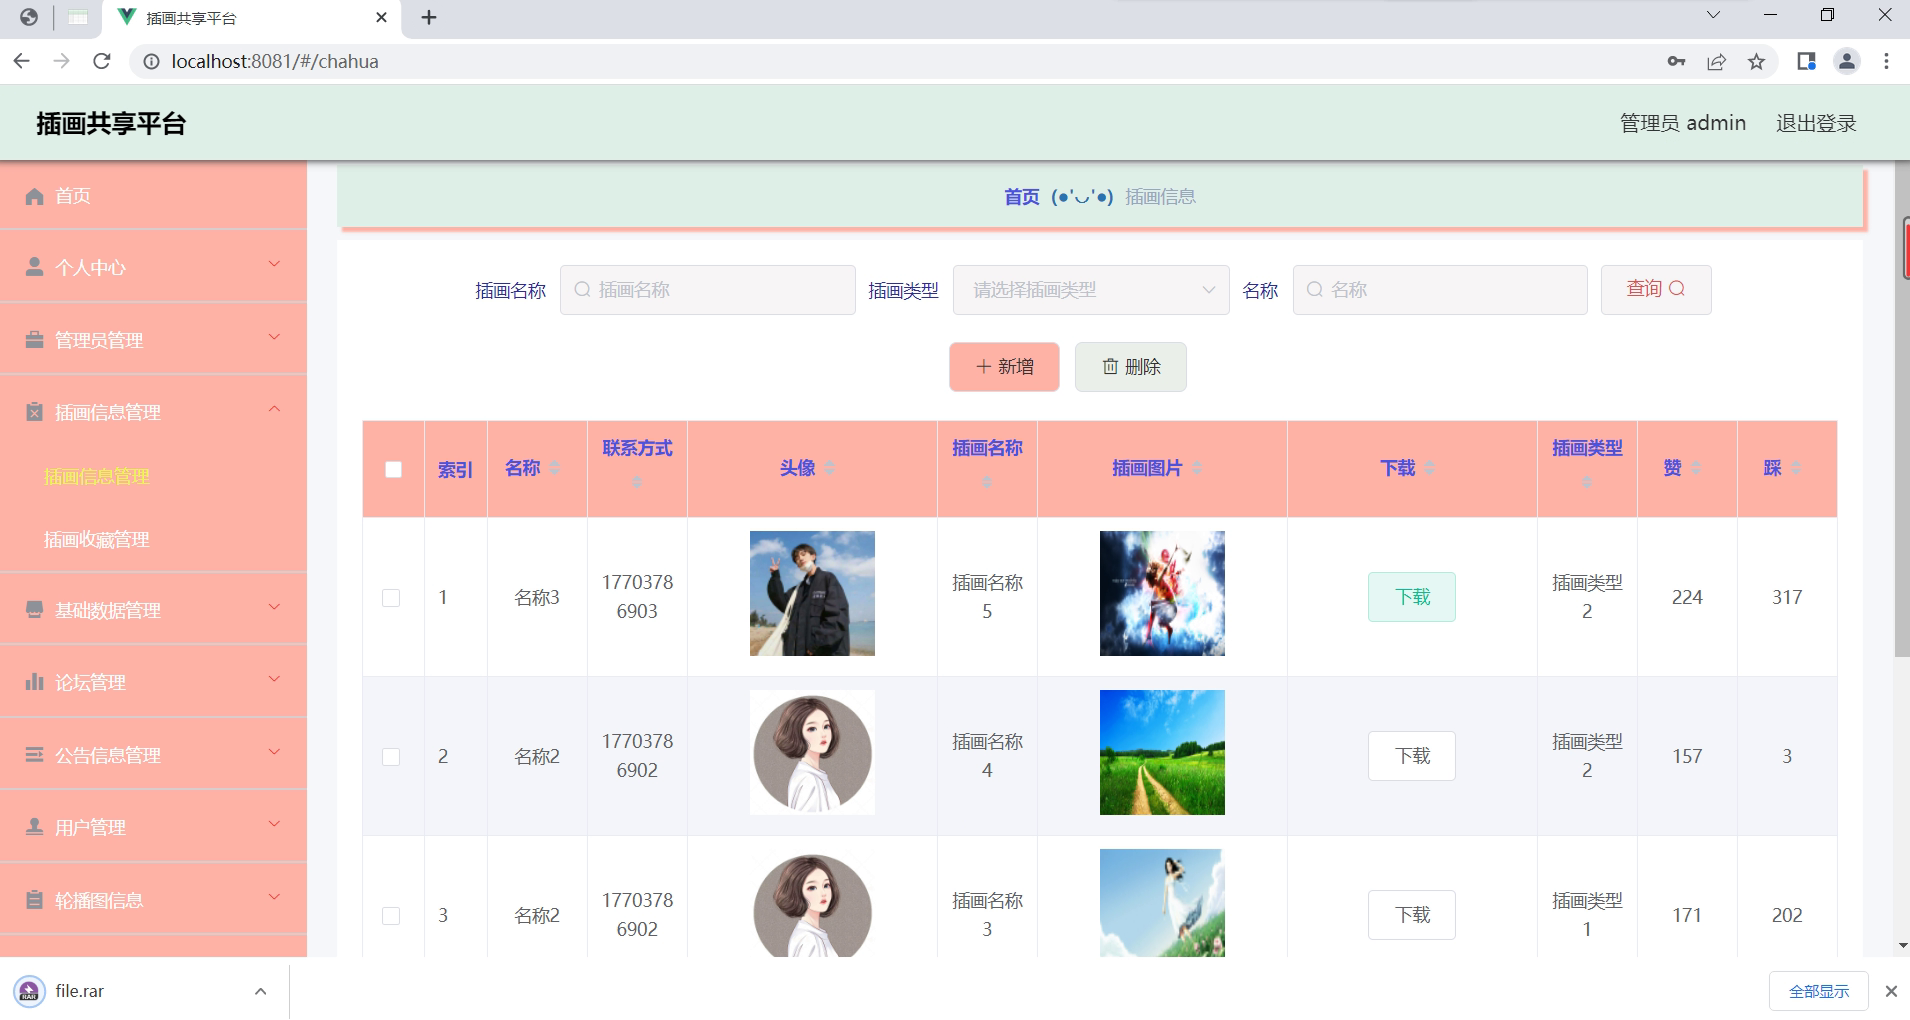The width and height of the screenshot is (1910, 1020).
Task: Click the briefcase icon beside 管理员管理
Action: 34,340
